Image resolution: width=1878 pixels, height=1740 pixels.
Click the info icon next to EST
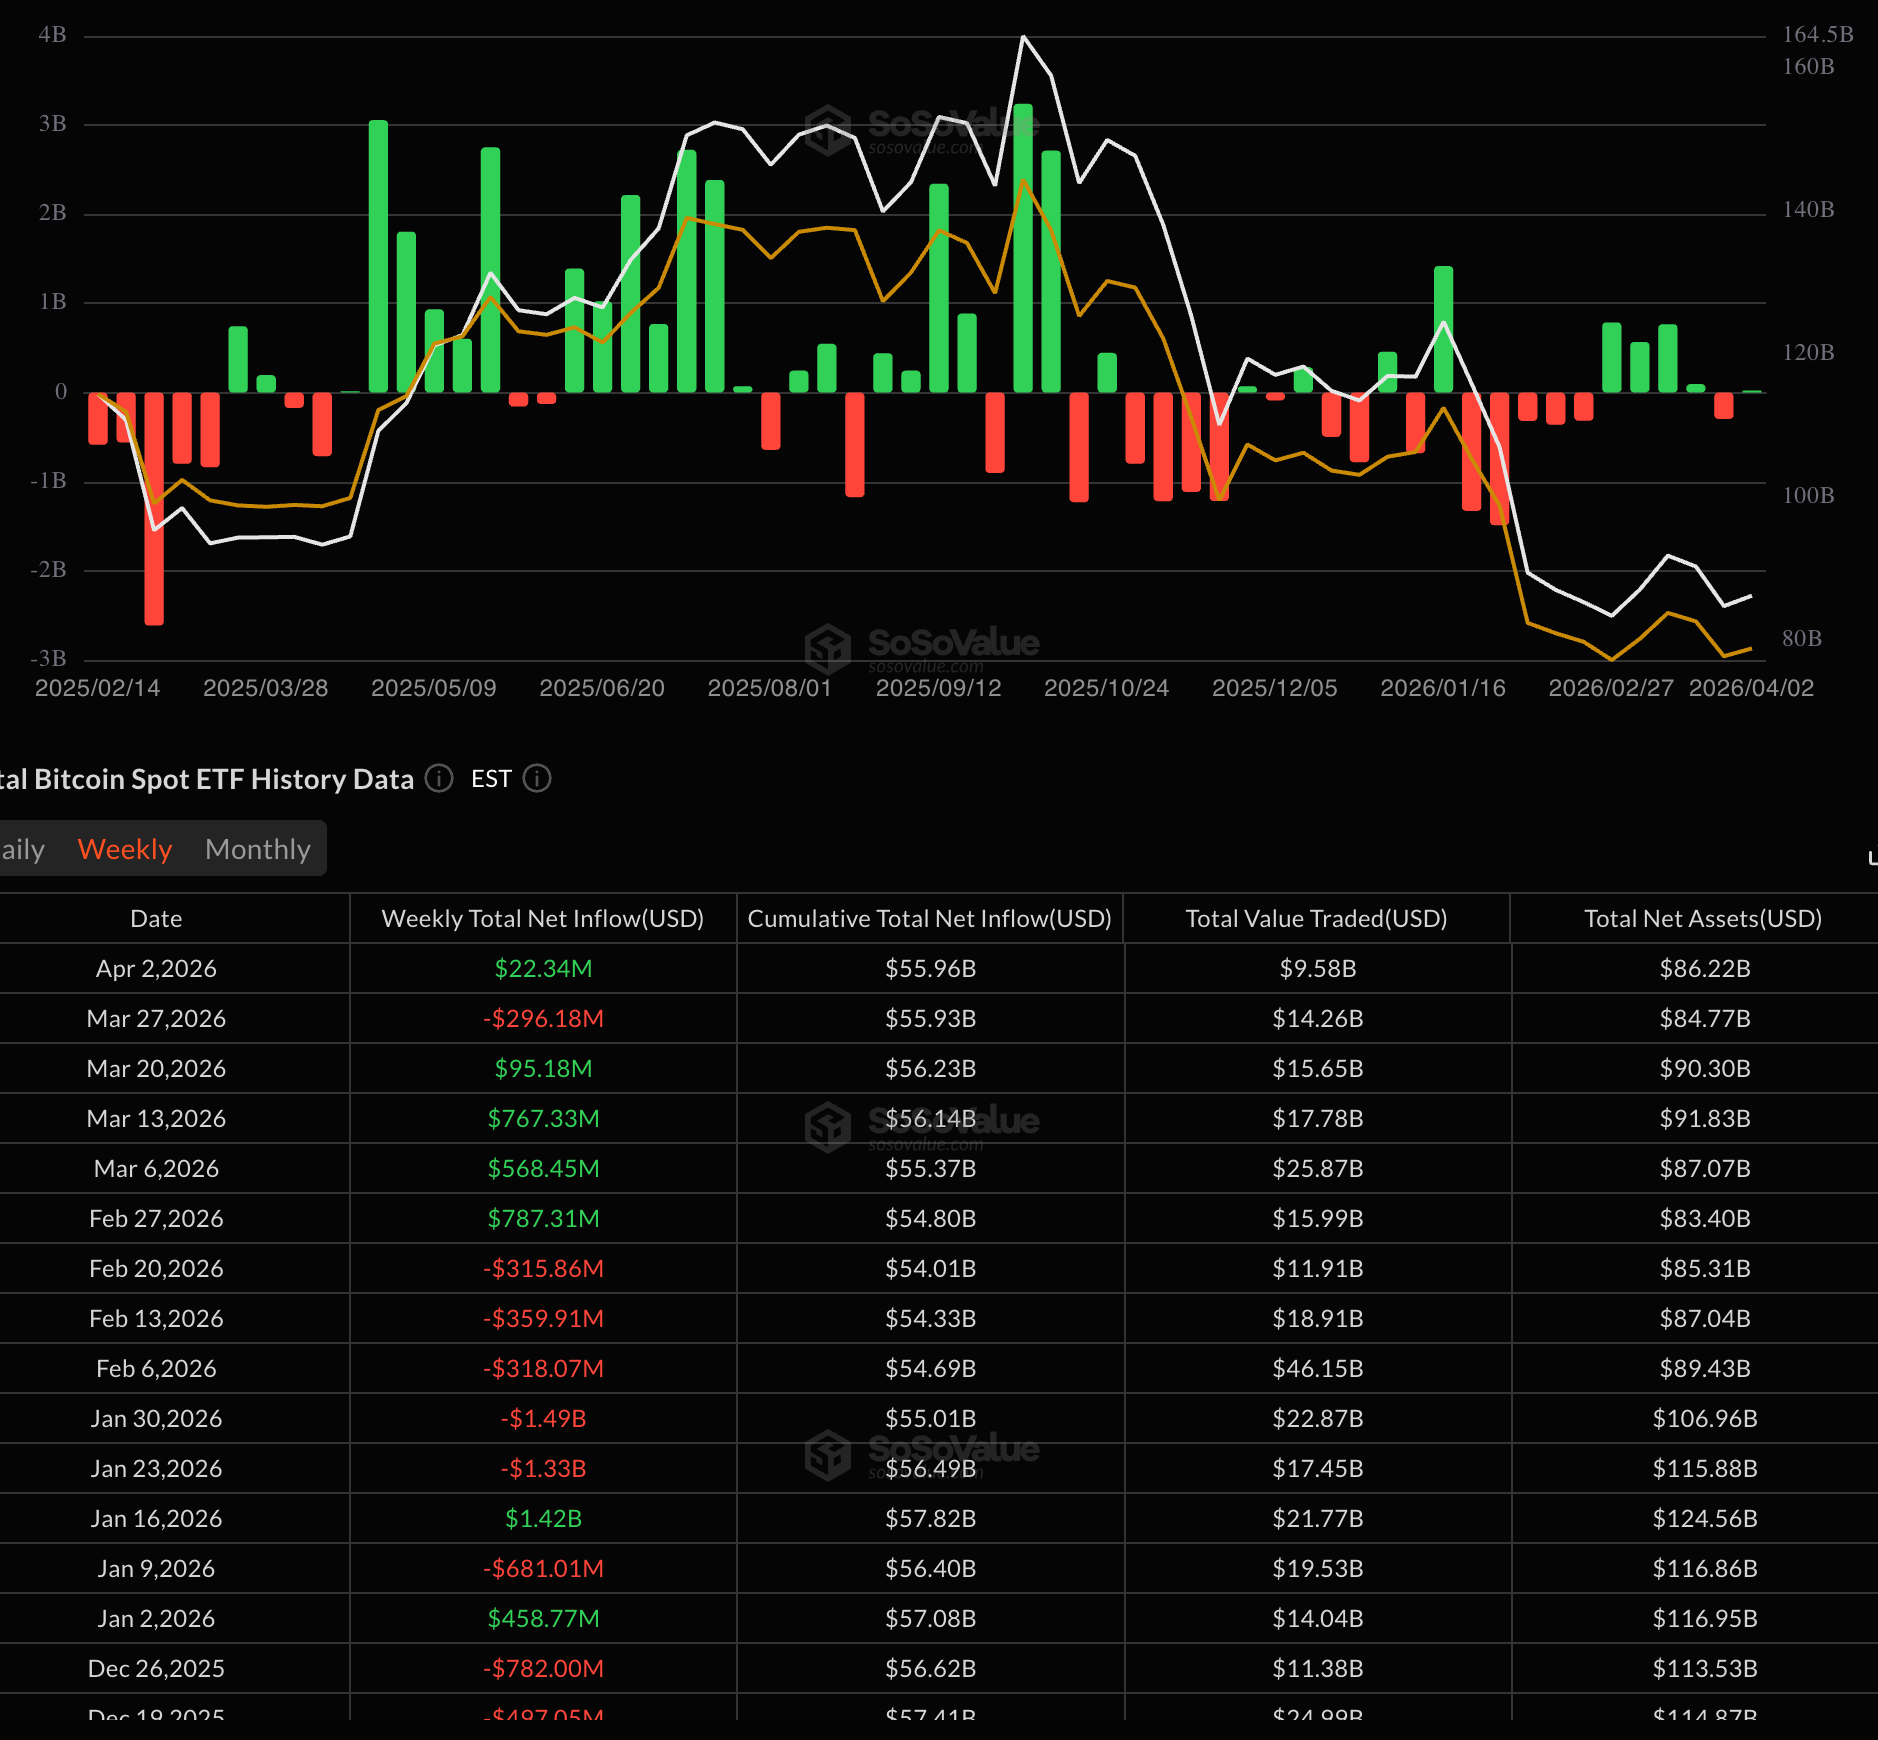coord(537,779)
